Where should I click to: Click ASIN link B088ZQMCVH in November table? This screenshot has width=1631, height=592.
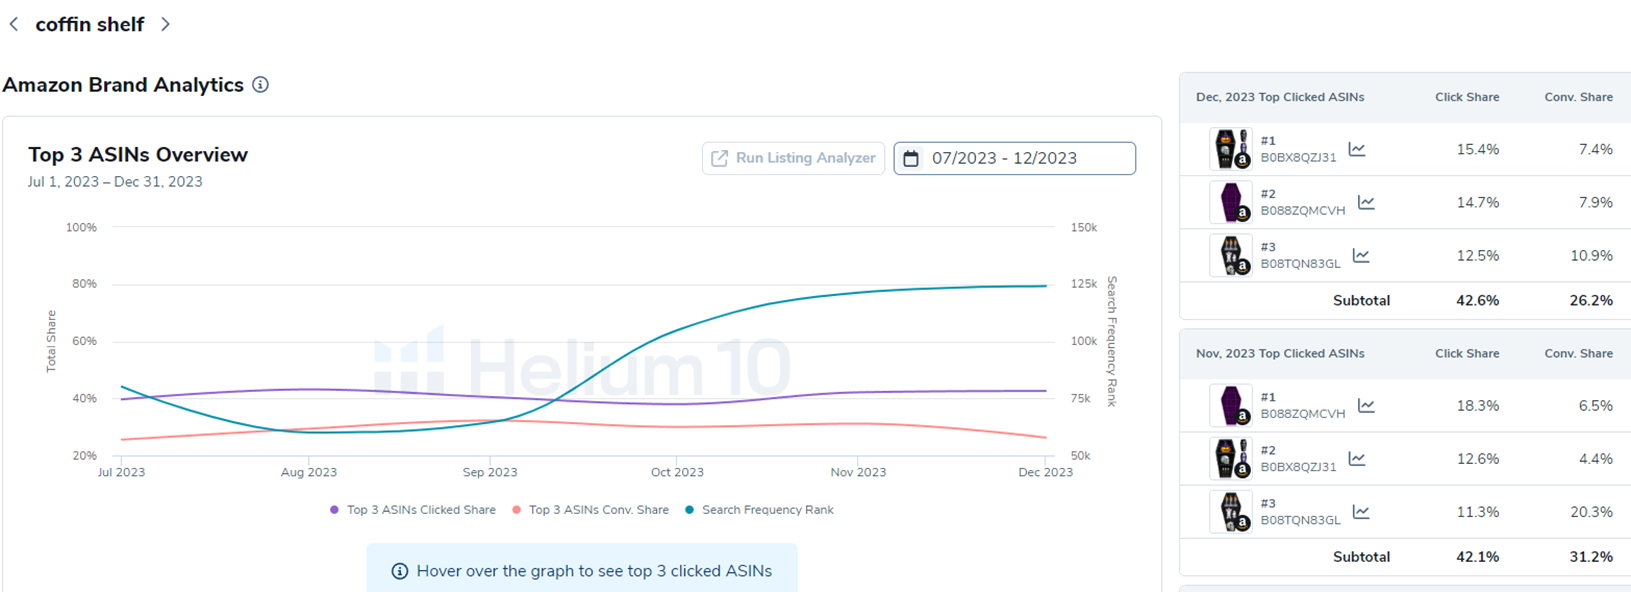(x=1302, y=414)
